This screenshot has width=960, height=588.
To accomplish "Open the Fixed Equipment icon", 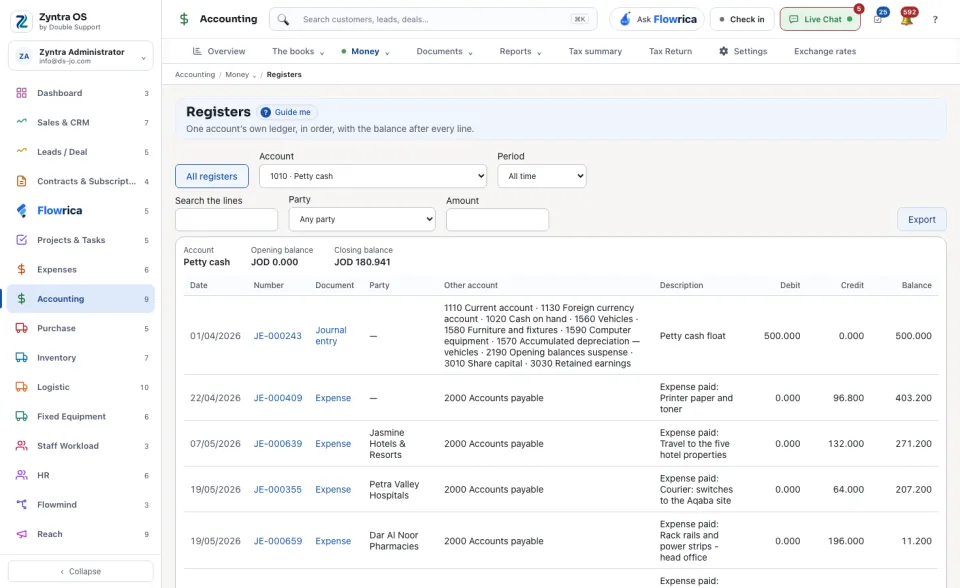I will tap(21, 416).
